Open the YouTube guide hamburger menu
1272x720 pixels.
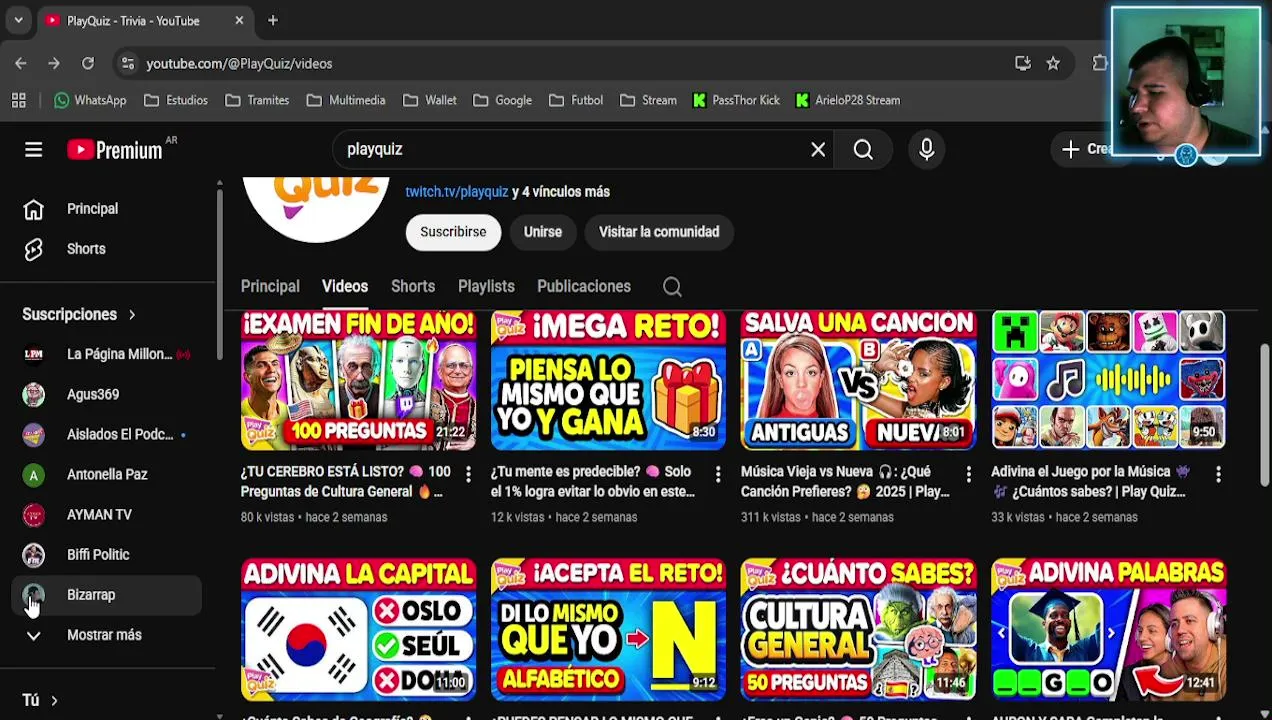click(x=33, y=150)
